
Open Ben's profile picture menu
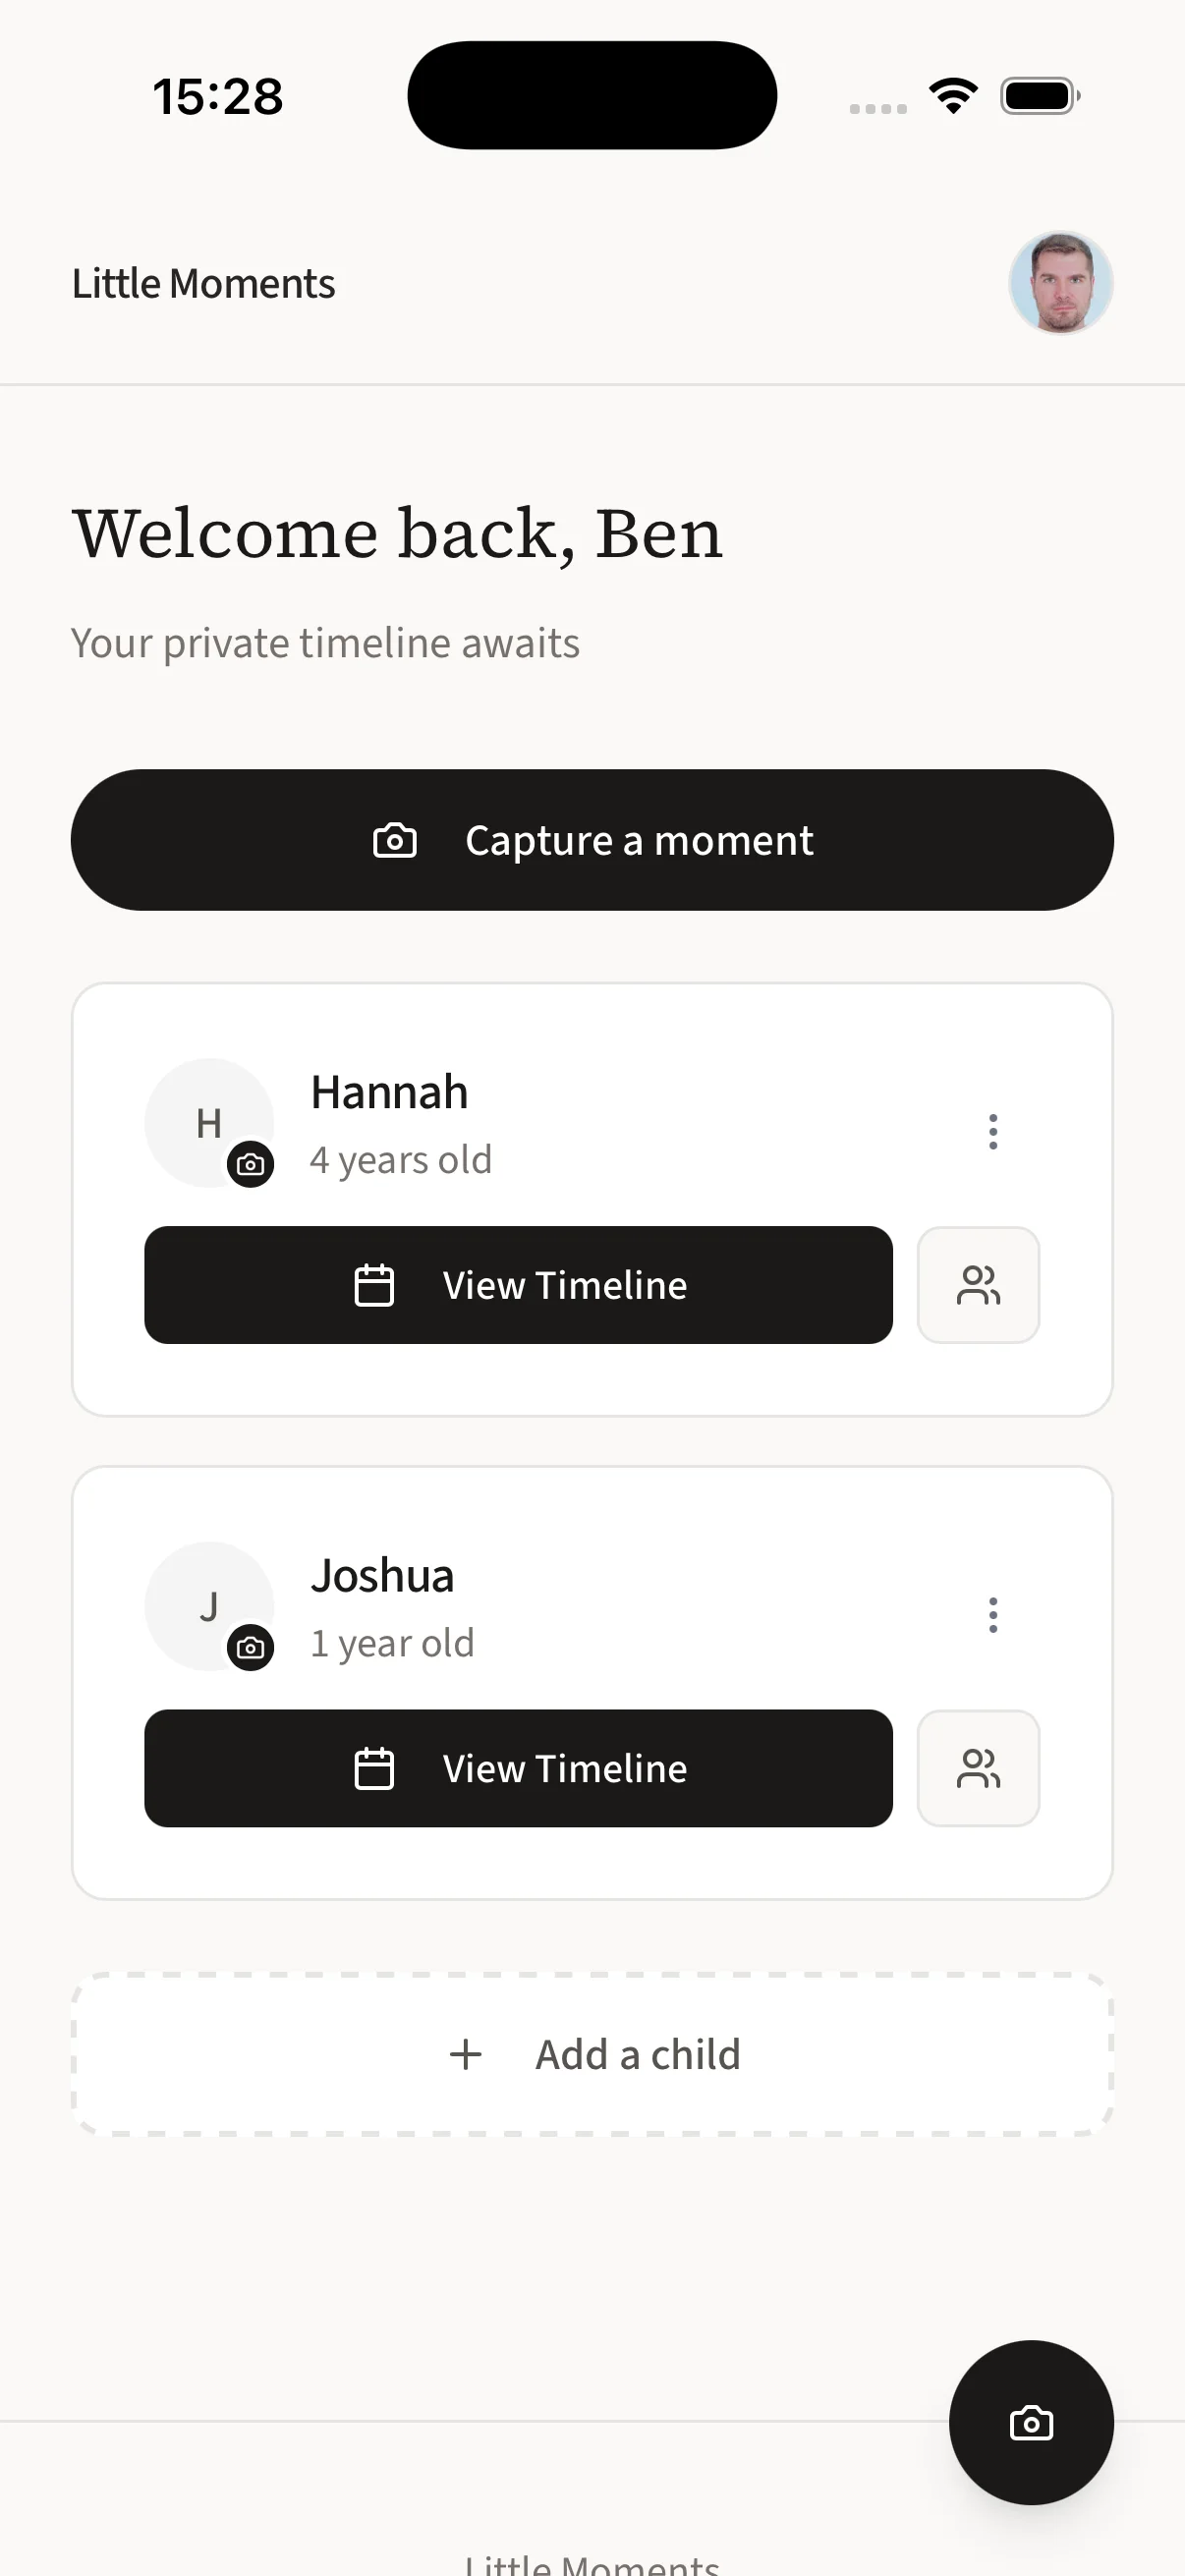point(1061,283)
